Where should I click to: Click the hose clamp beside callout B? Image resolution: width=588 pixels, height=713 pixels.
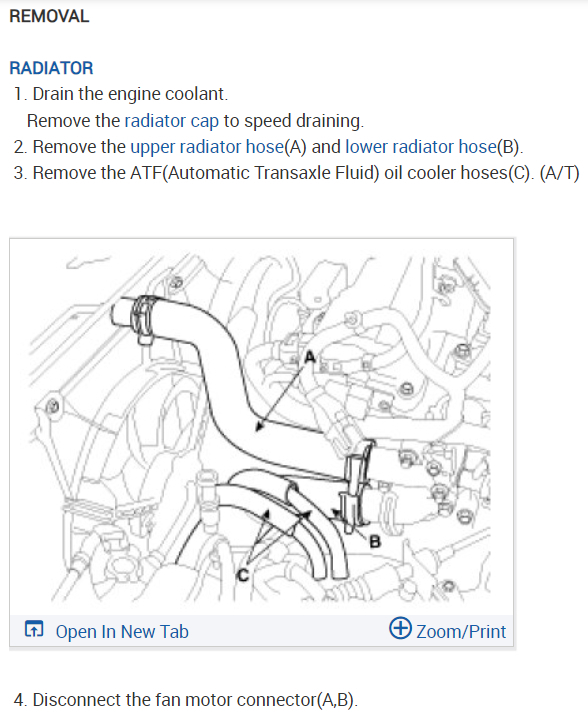356,482
